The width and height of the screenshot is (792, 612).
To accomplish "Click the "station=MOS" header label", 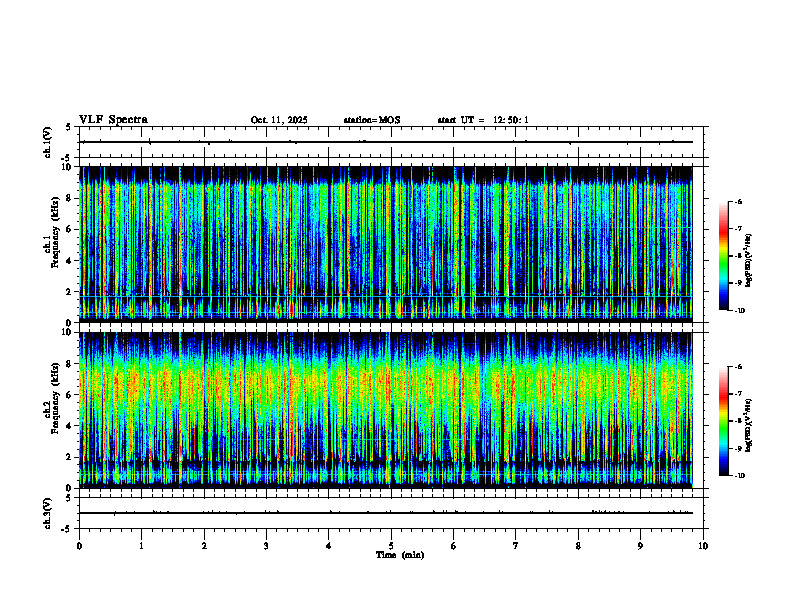I will click(x=372, y=120).
